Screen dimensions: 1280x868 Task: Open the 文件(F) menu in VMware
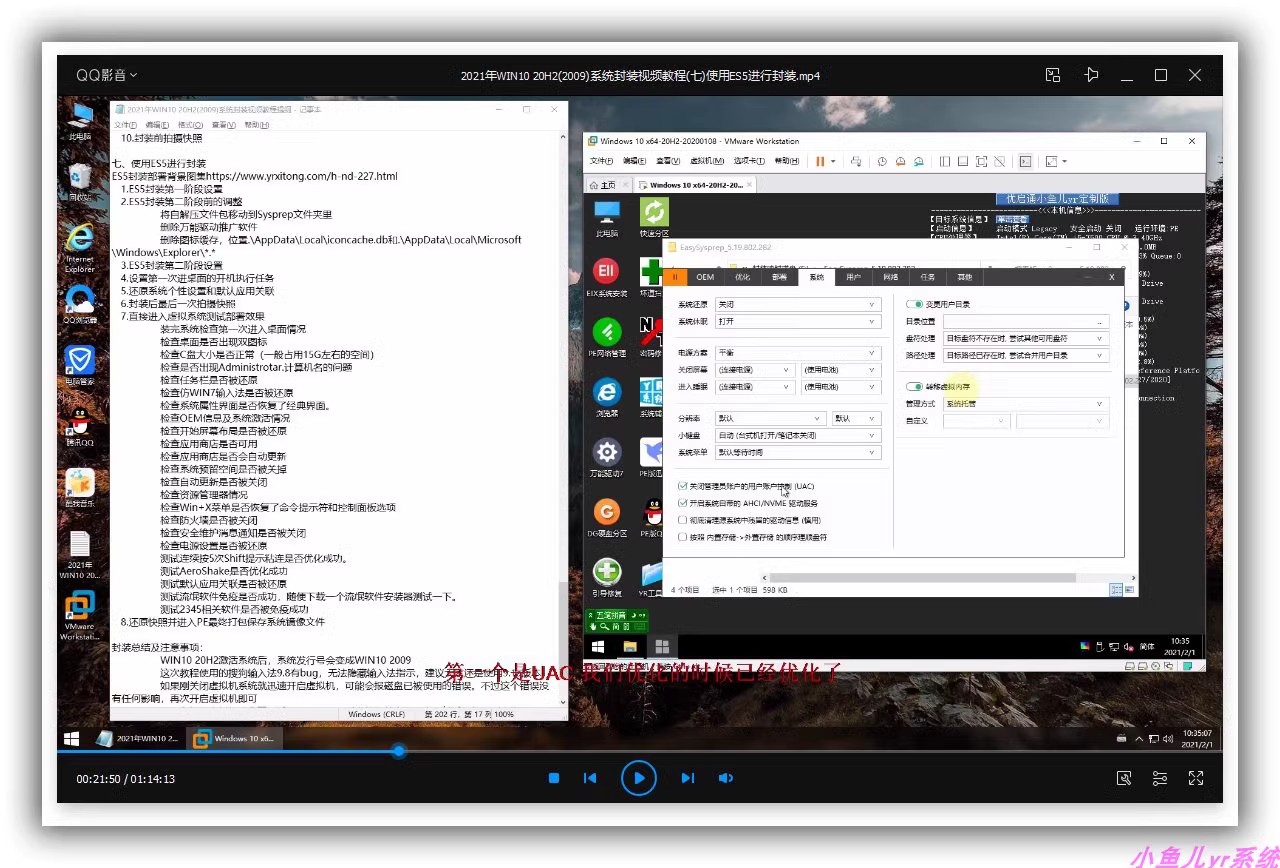click(601, 161)
